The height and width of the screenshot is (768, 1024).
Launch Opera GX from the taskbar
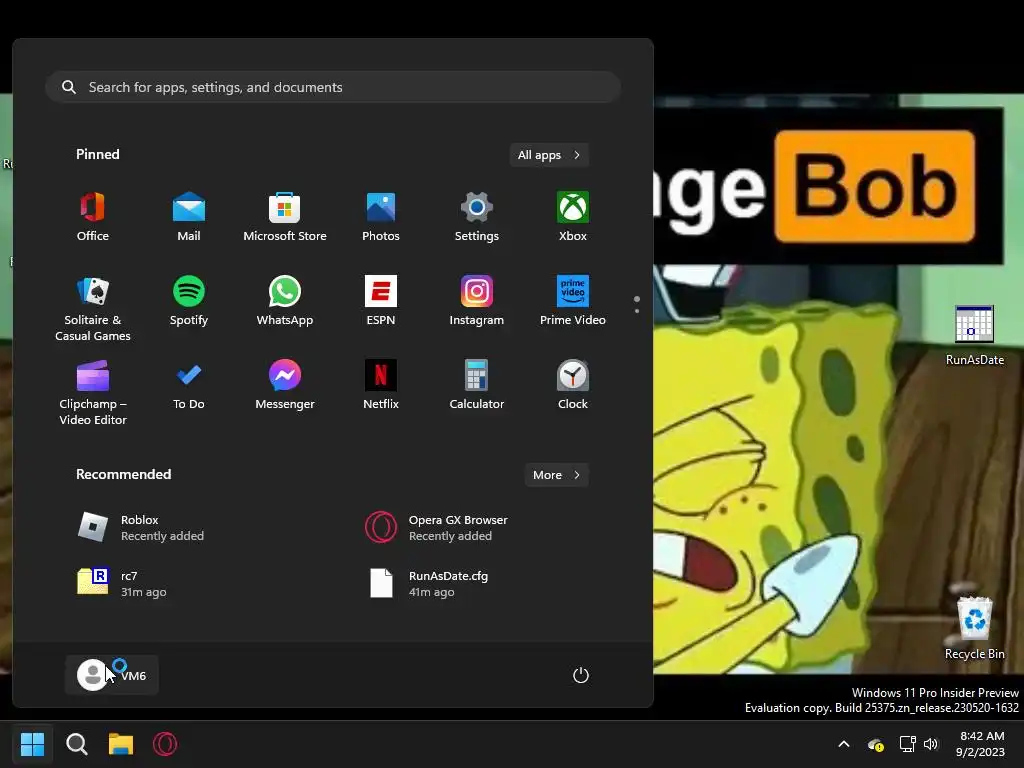[165, 744]
